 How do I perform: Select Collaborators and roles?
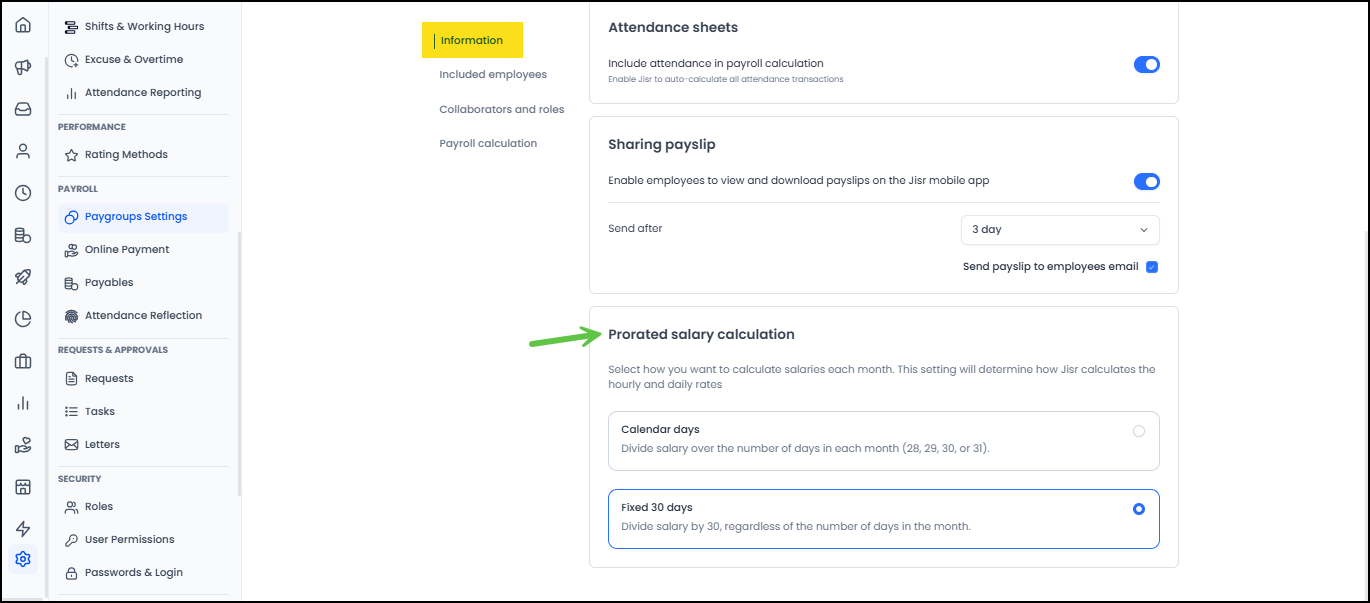pyautogui.click(x=501, y=108)
